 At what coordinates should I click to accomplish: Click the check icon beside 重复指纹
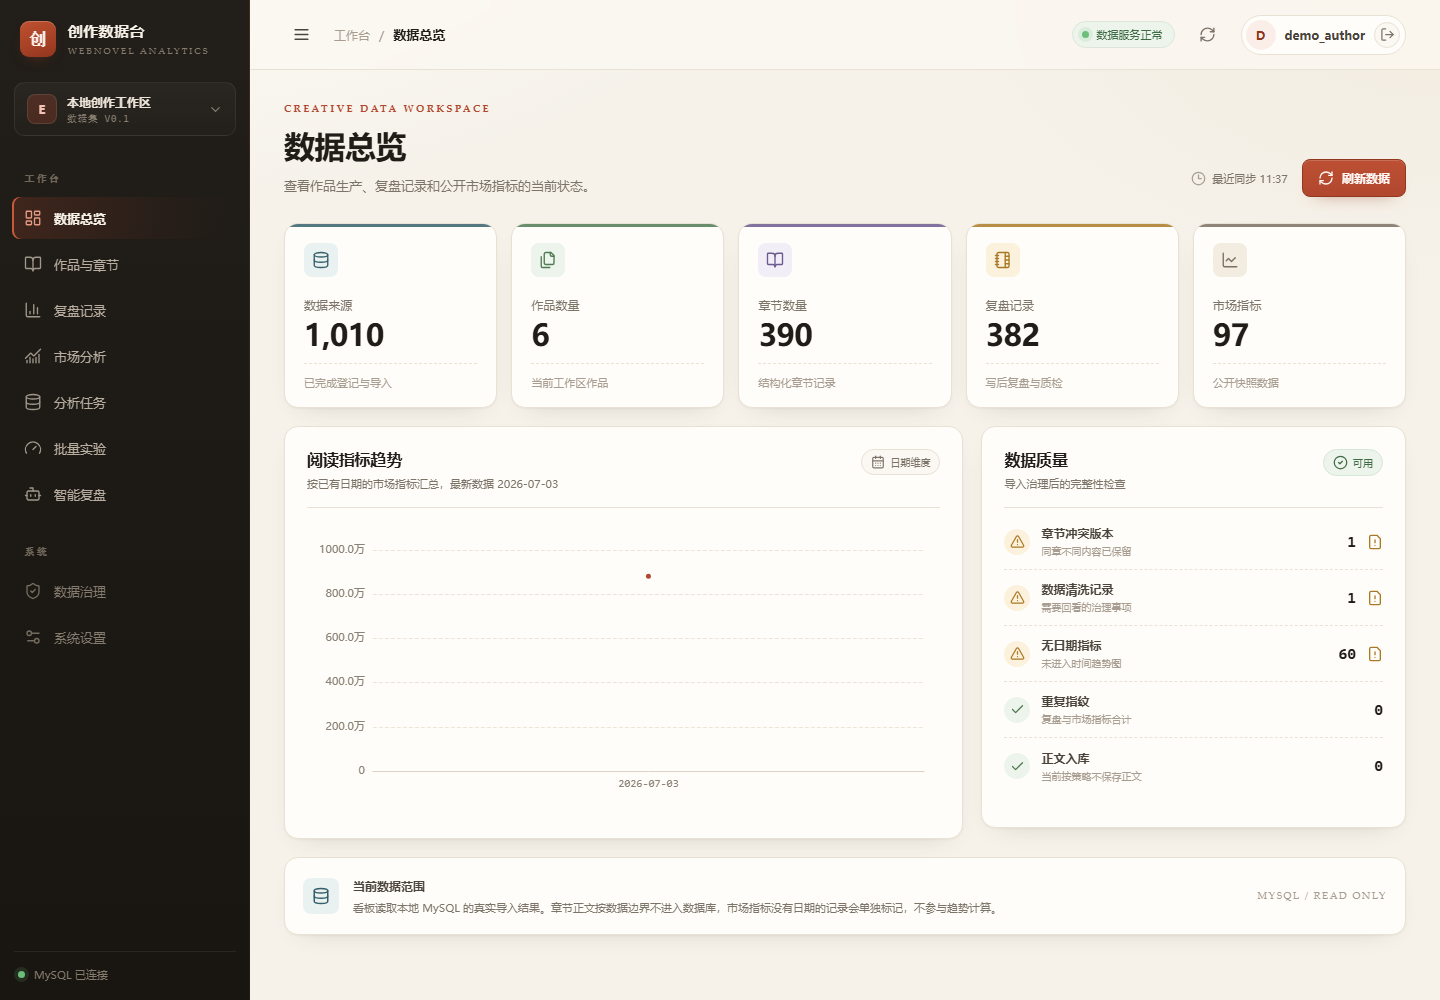[x=1017, y=710]
